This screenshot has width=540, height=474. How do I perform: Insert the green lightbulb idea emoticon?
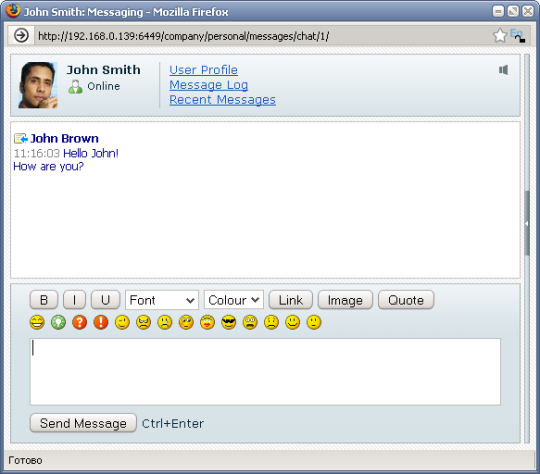click(58, 322)
